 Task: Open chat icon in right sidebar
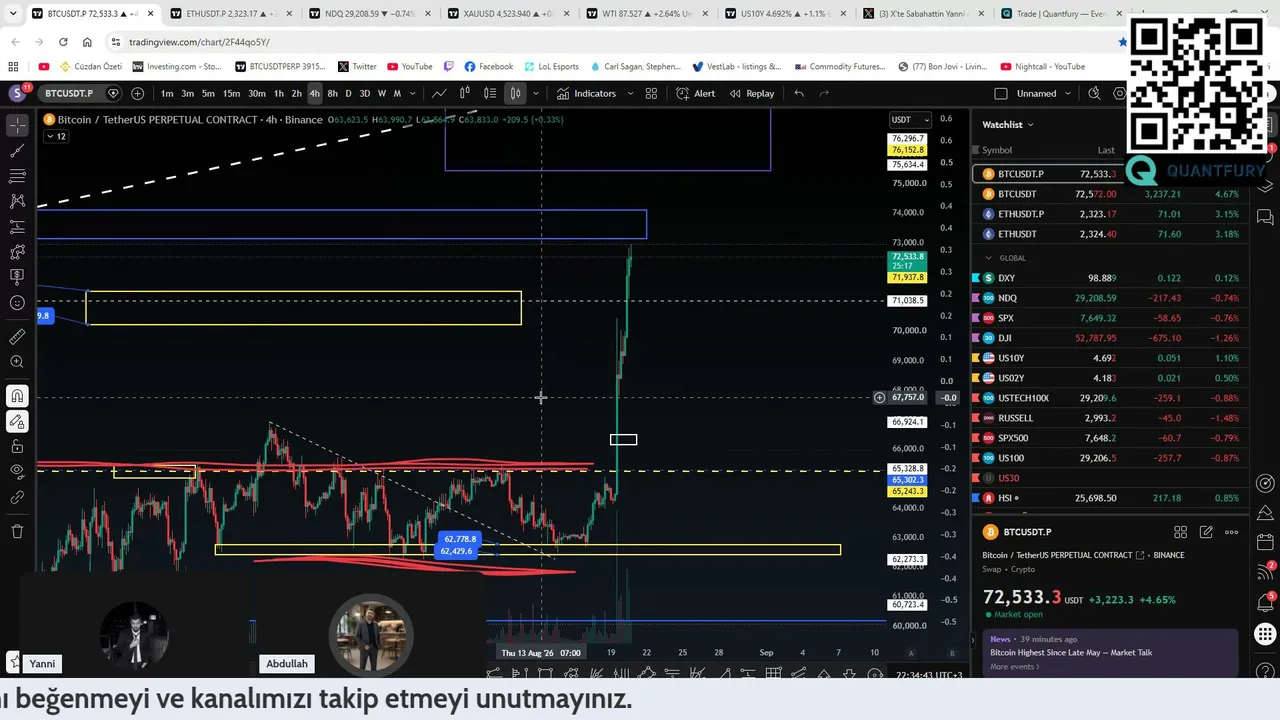(x=1265, y=217)
